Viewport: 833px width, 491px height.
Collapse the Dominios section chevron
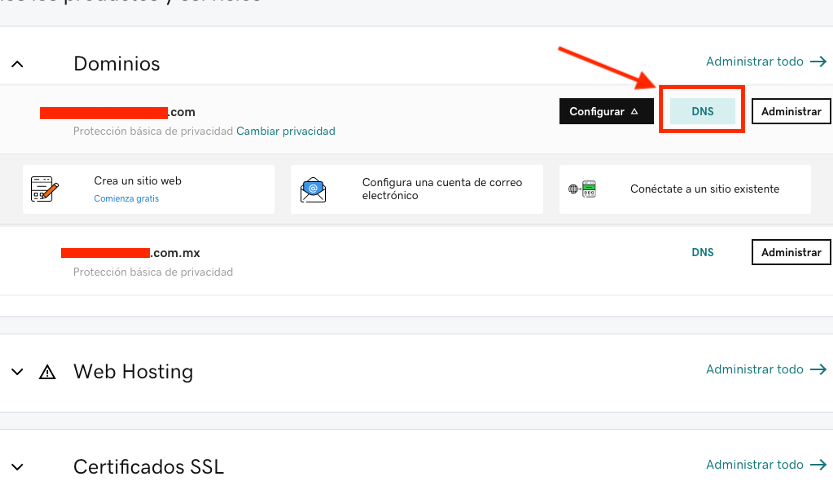click(17, 63)
